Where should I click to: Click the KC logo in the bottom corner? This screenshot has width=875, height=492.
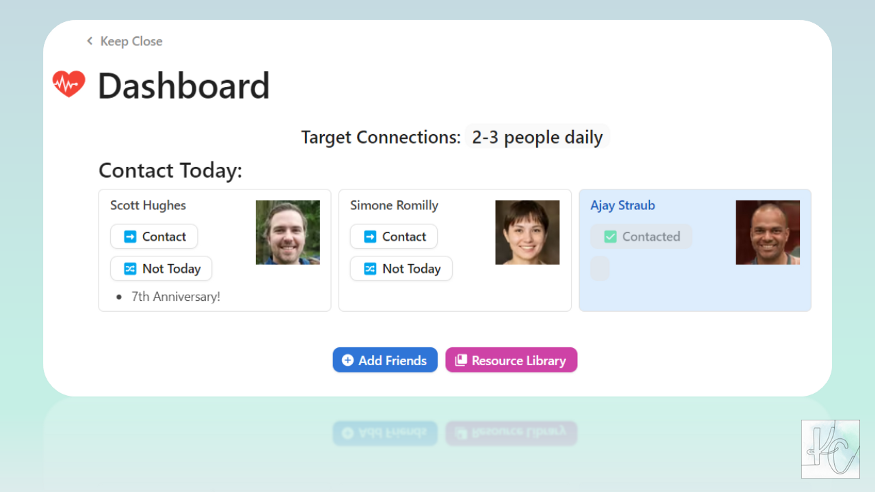coord(830,449)
